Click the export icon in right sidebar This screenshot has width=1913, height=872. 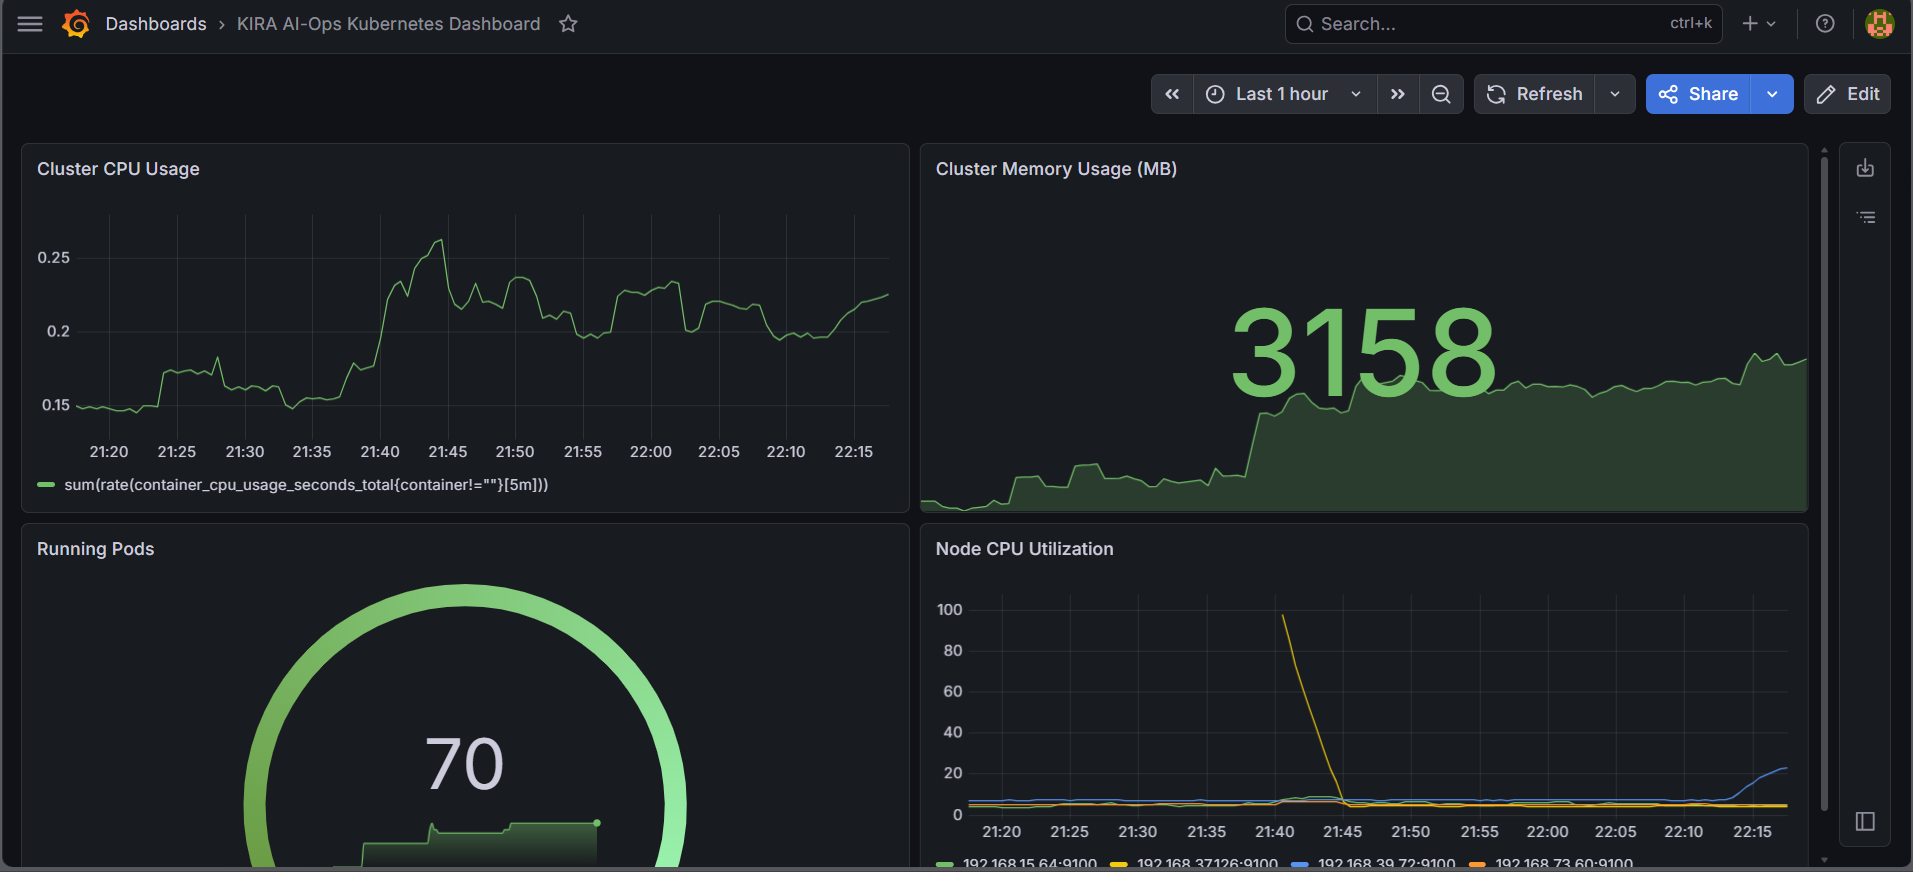pos(1865,168)
